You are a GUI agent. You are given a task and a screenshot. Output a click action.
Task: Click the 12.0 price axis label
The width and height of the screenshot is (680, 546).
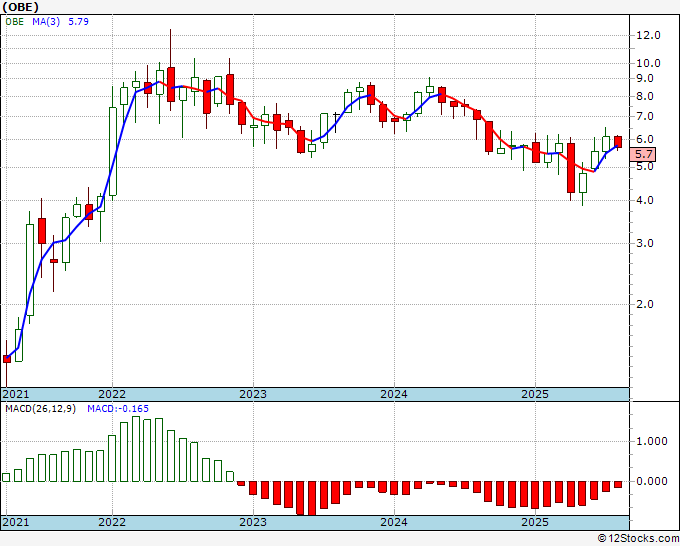[648, 35]
